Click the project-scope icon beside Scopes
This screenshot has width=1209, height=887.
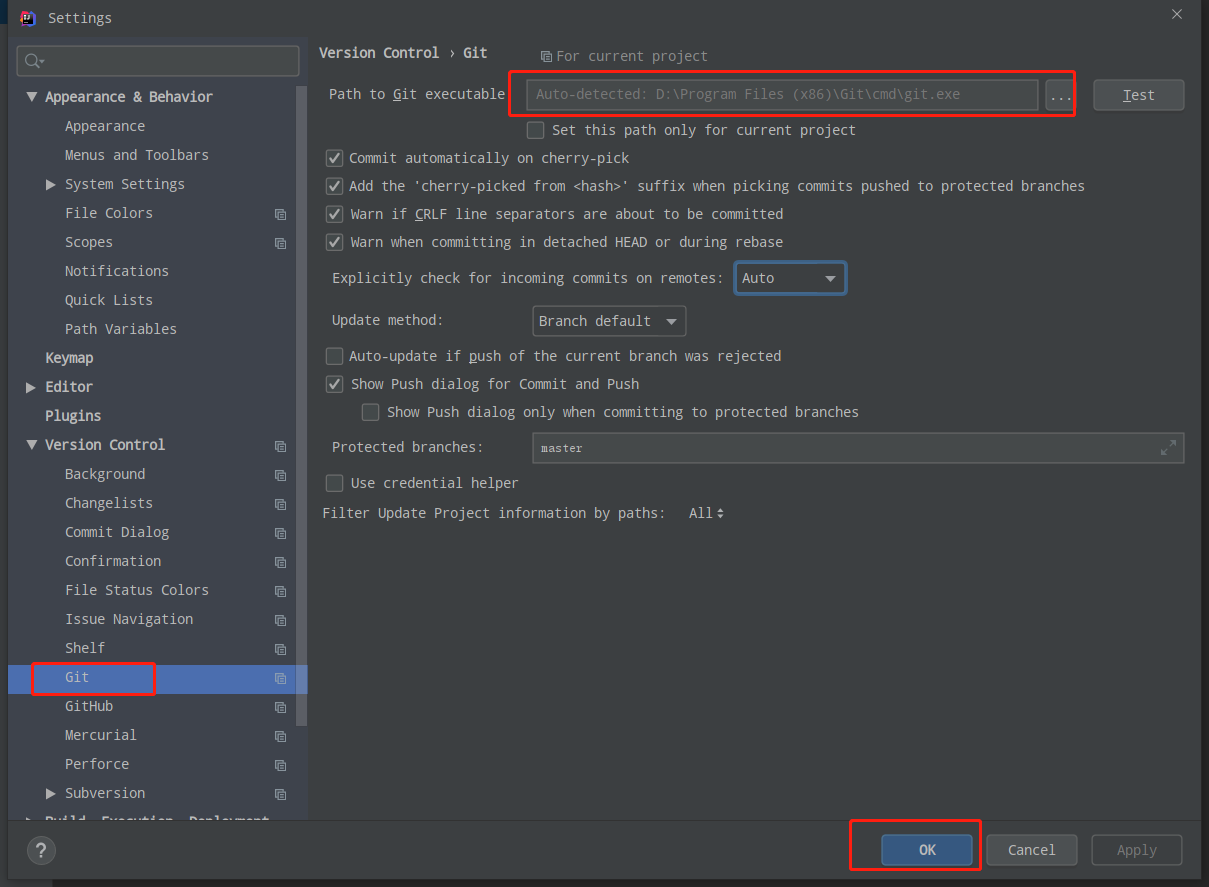[x=280, y=243]
